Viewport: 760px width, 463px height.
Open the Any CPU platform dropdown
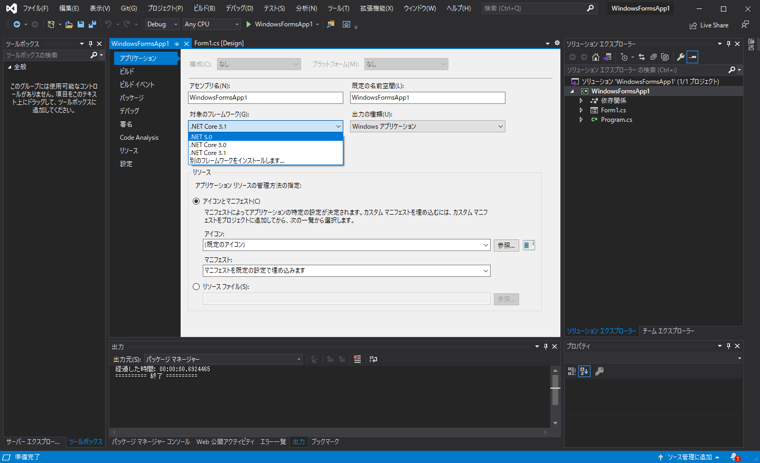(211, 24)
